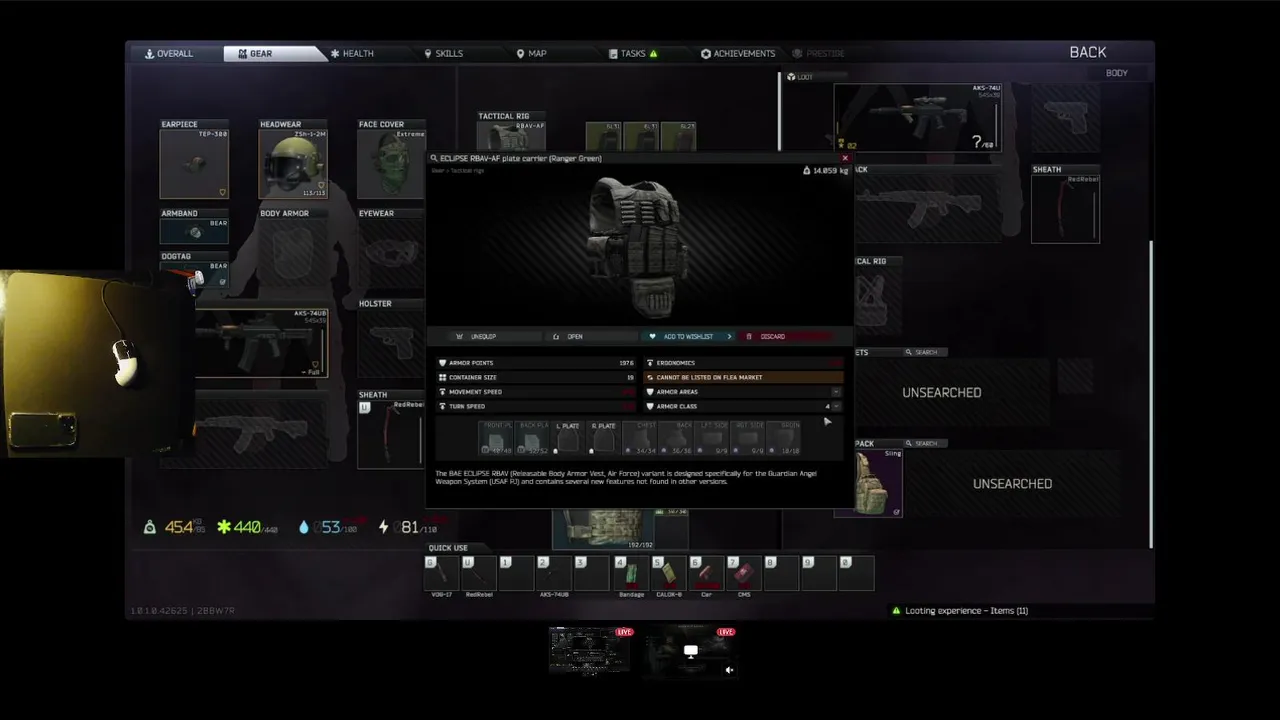Click the second LIVE stream thumbnail
Image resolution: width=1280 pixels, height=720 pixels.
691,651
